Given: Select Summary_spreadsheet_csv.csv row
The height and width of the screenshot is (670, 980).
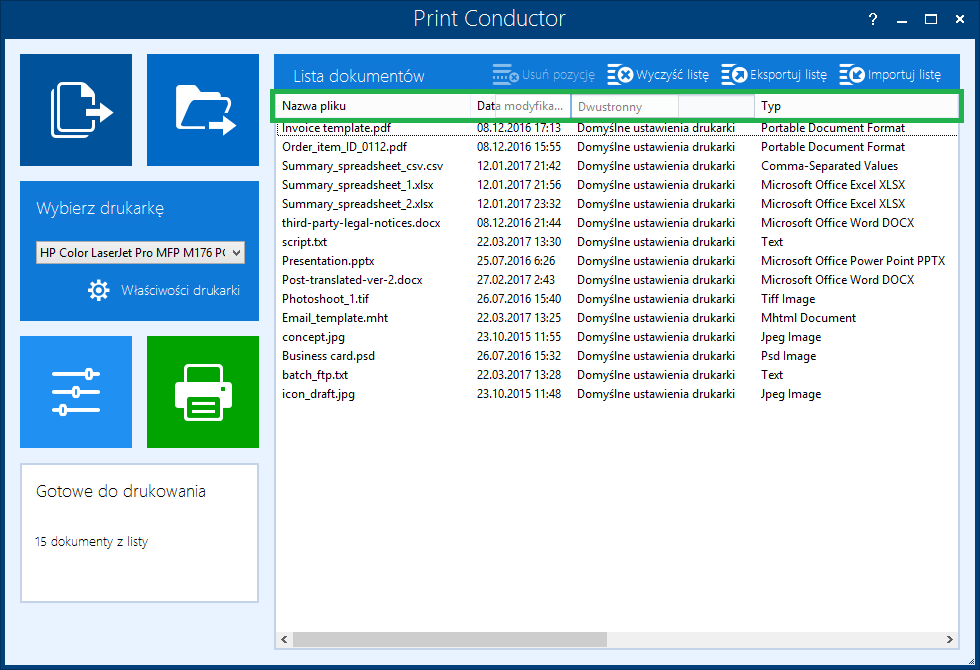Looking at the screenshot, I should tap(616, 166).
